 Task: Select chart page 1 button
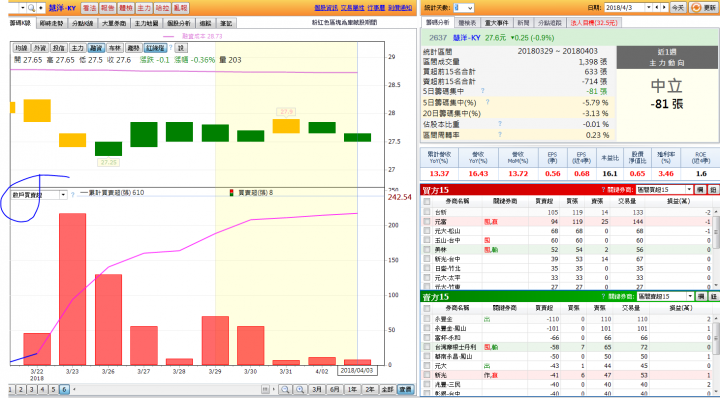point(10,389)
